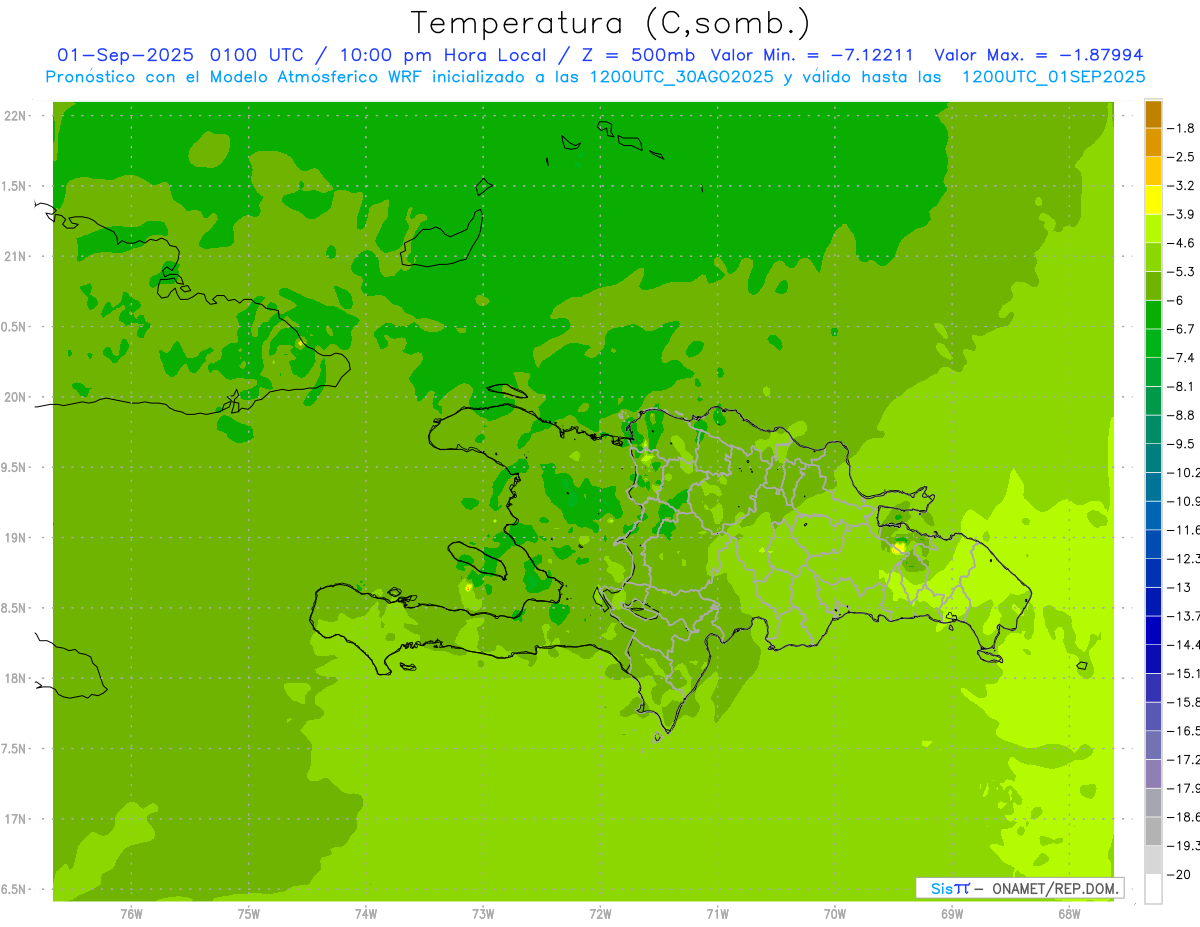1200x927 pixels.
Task: Click the '74W' longitude label
Action: point(366,914)
